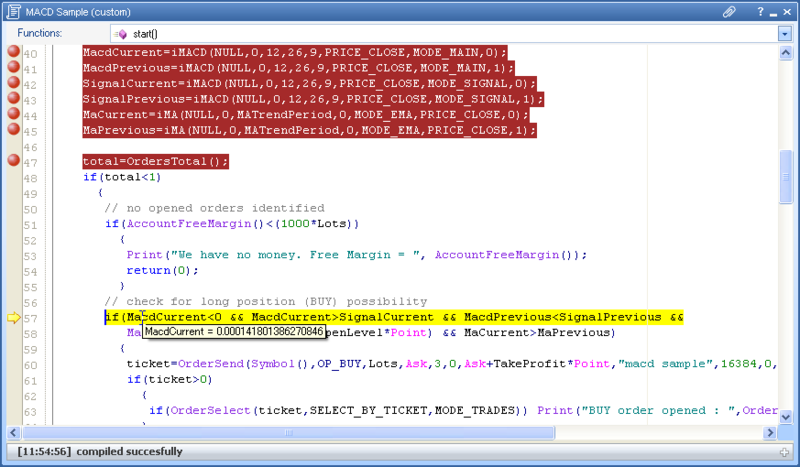Click '// no opened orders identified' comment
800x467 pixels.
(x=215, y=208)
